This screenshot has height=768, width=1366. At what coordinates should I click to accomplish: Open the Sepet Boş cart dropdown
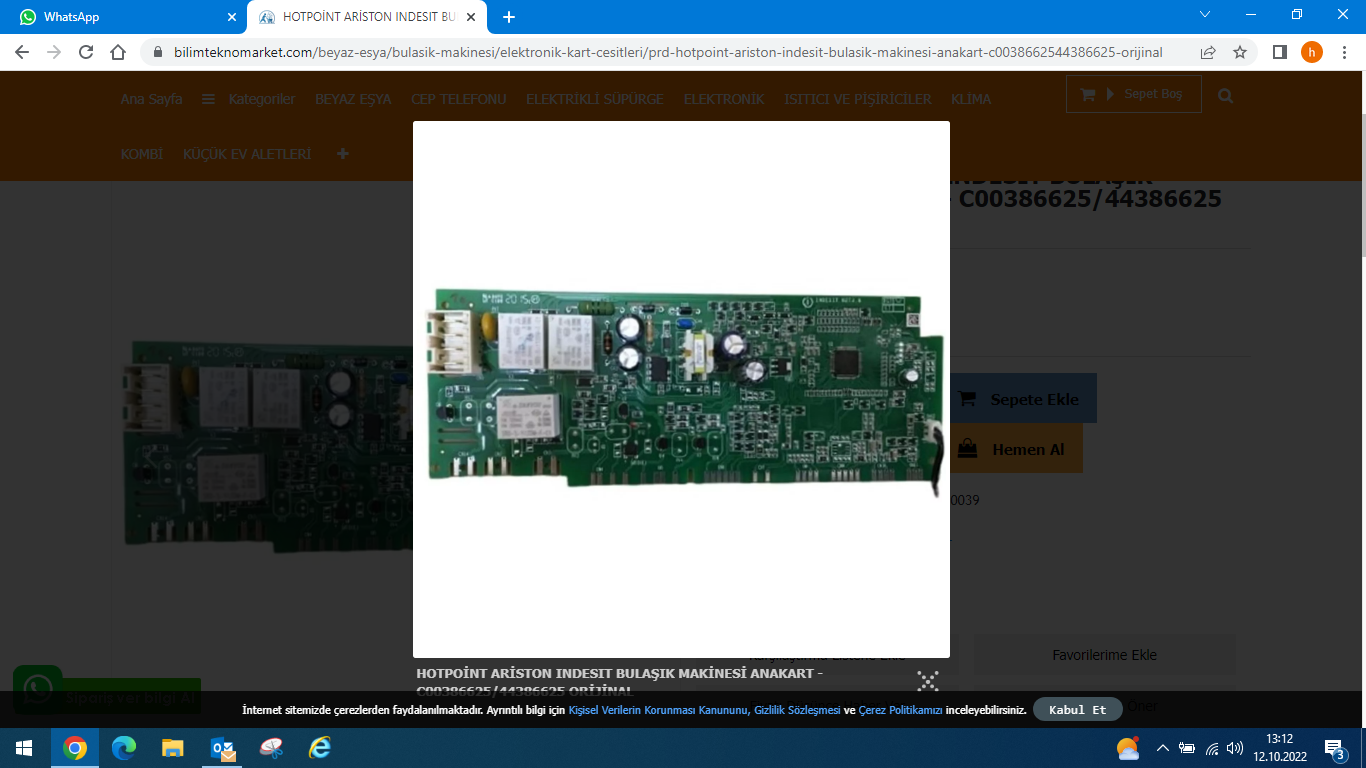1133,94
